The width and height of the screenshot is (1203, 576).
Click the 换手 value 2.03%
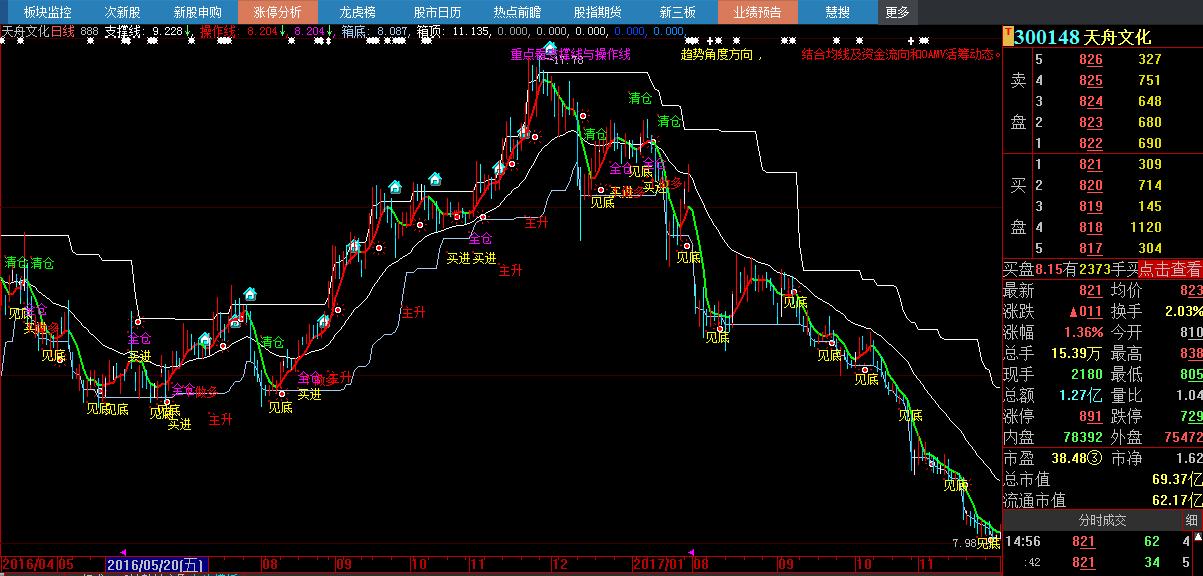coord(1183,311)
